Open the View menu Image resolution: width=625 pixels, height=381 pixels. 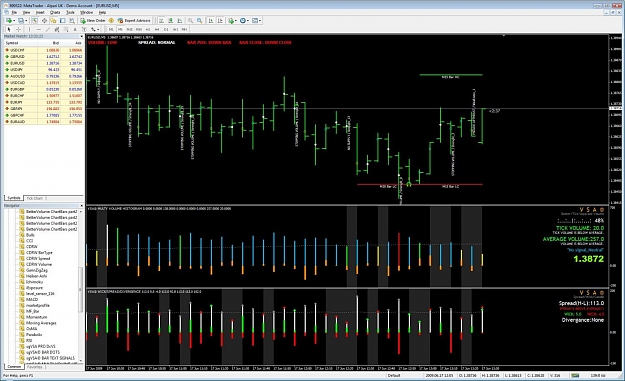(x=26, y=12)
